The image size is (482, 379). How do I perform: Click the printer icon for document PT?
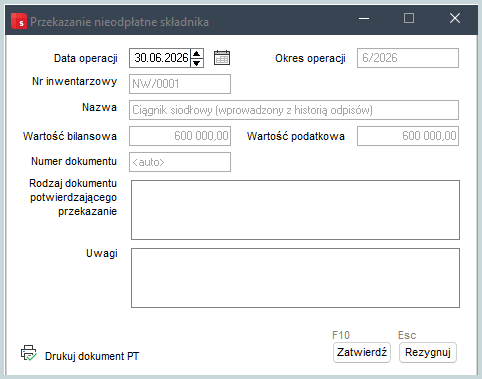tap(29, 353)
